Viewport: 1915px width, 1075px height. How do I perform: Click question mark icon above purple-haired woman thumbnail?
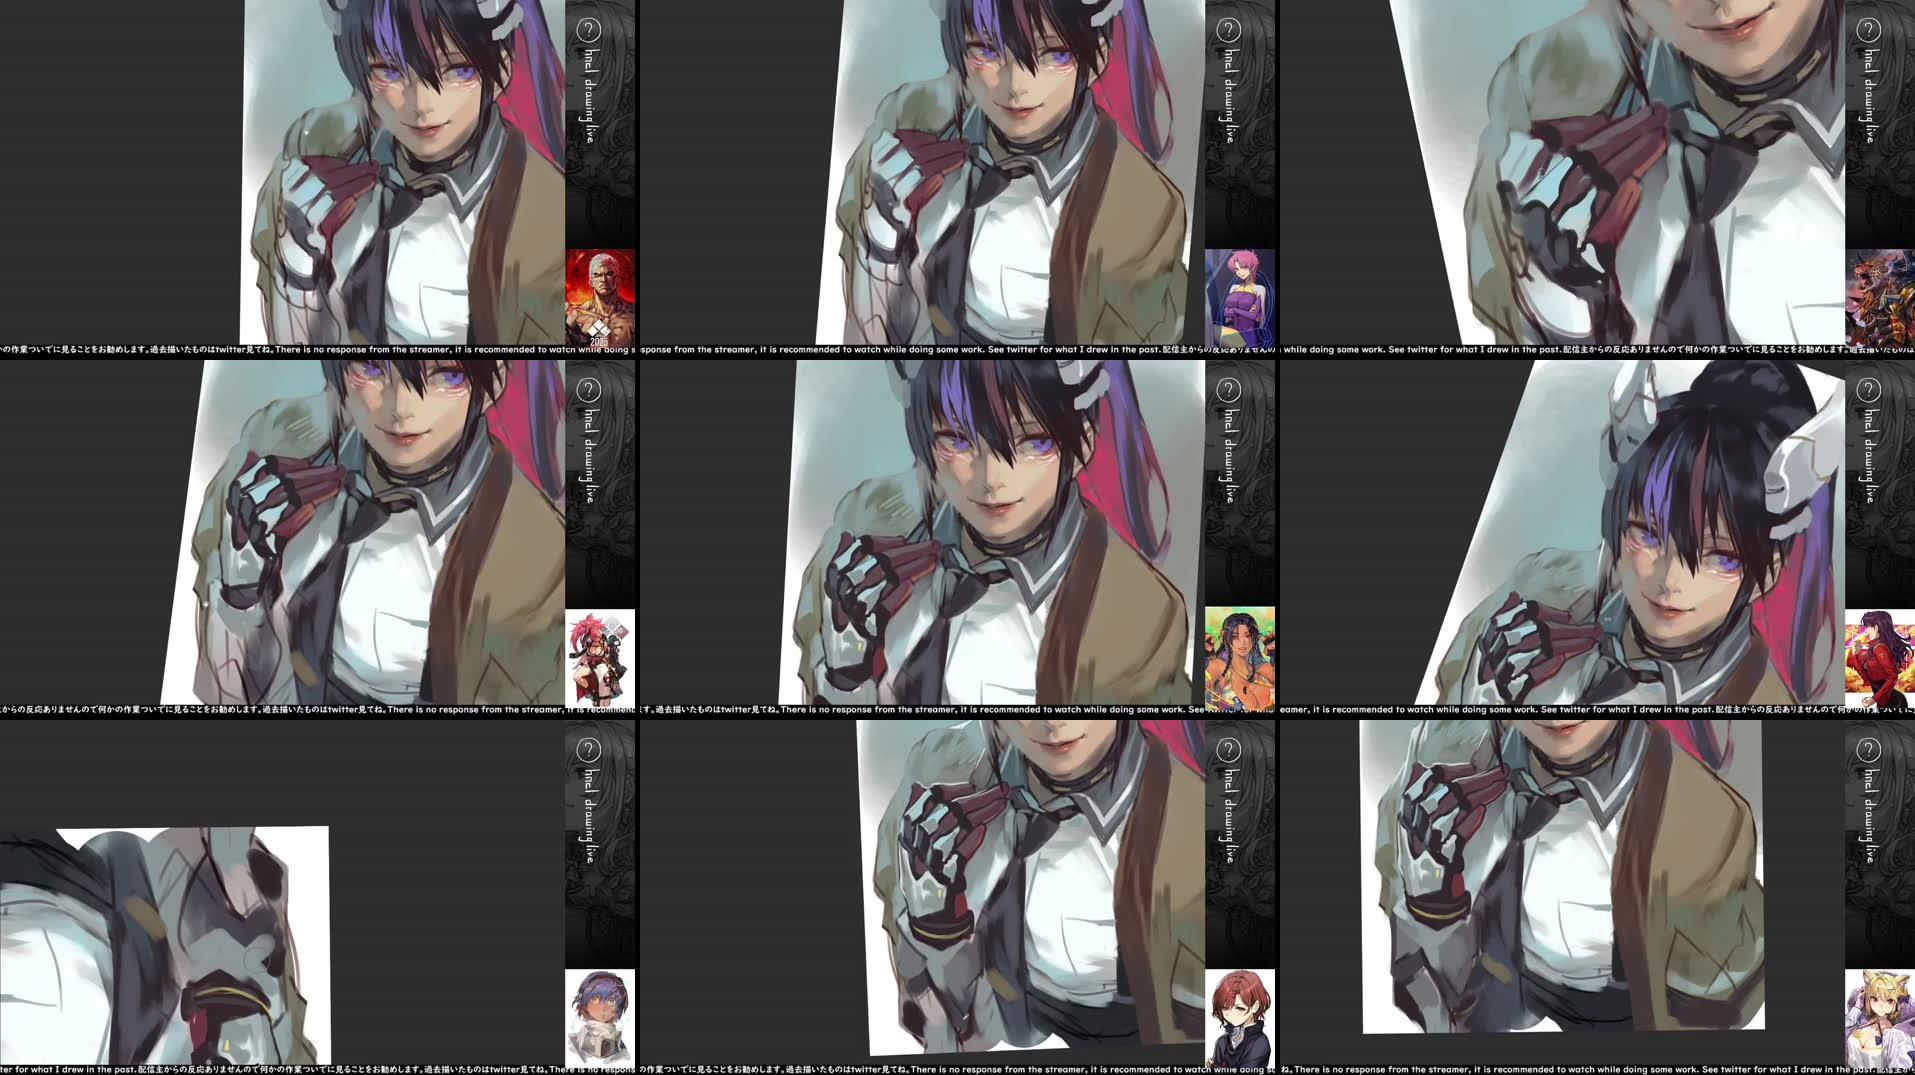1868,390
